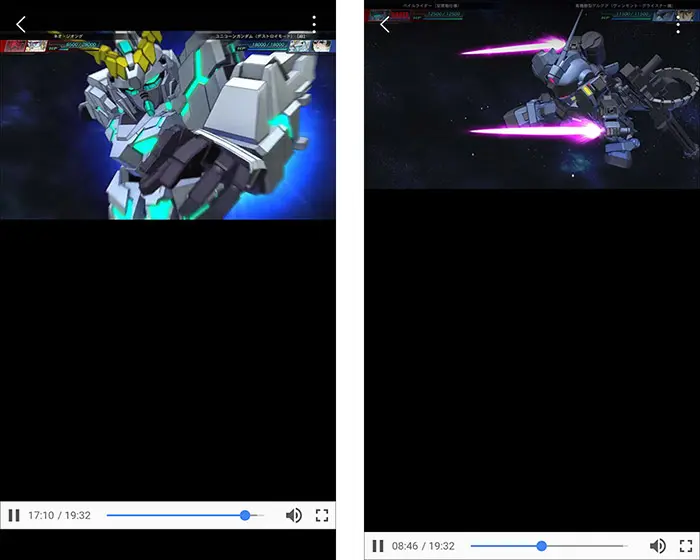The image size is (700, 560).
Task: Enter fullscreen on the left video
Action: tap(322, 515)
